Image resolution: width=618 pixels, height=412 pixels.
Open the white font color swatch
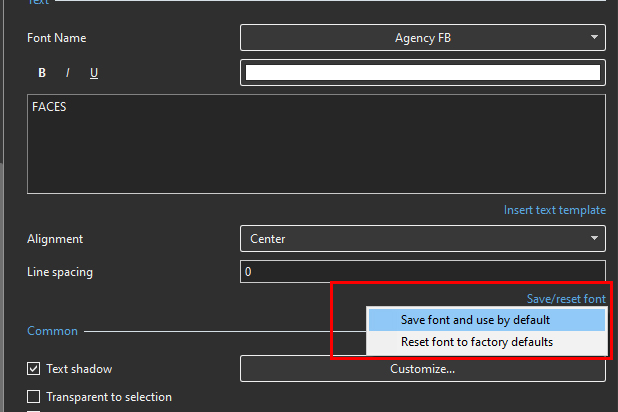(422, 72)
